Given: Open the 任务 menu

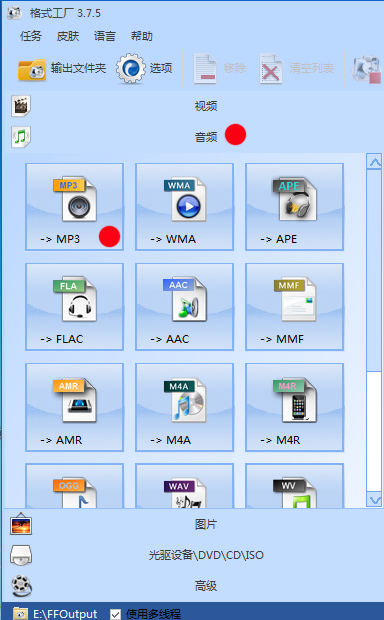Looking at the screenshot, I should tap(31, 36).
